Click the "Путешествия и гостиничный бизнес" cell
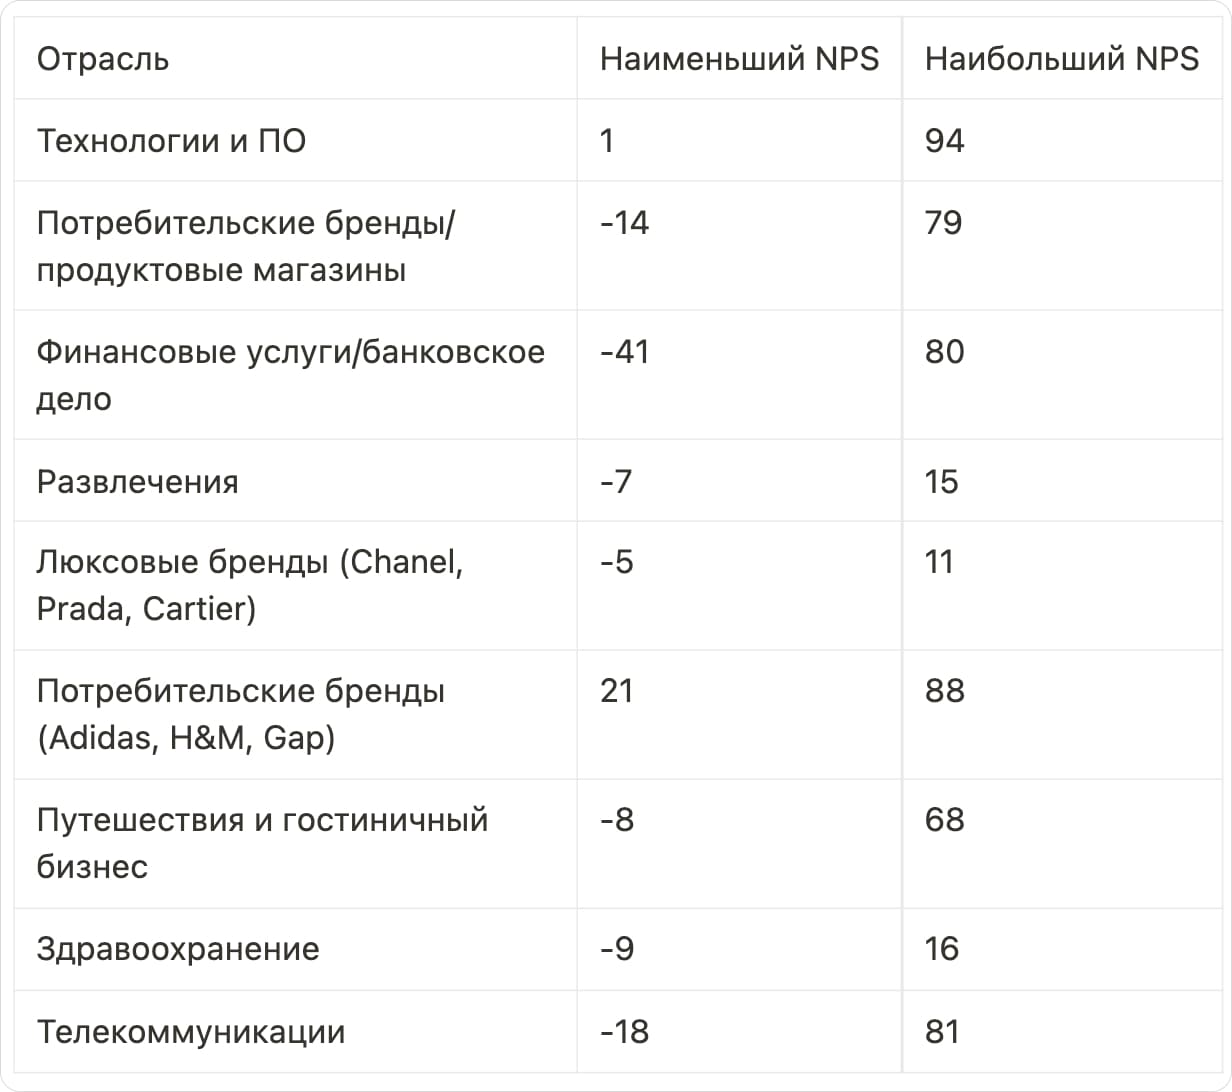This screenshot has height=1092, width=1232. [262, 843]
